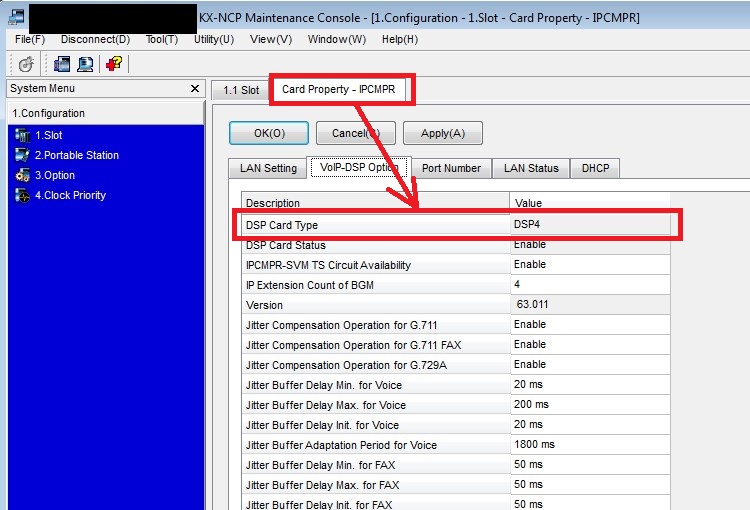
Task: Edit Jitter Buffer Delay Init. for Voice value
Action: click(590, 425)
